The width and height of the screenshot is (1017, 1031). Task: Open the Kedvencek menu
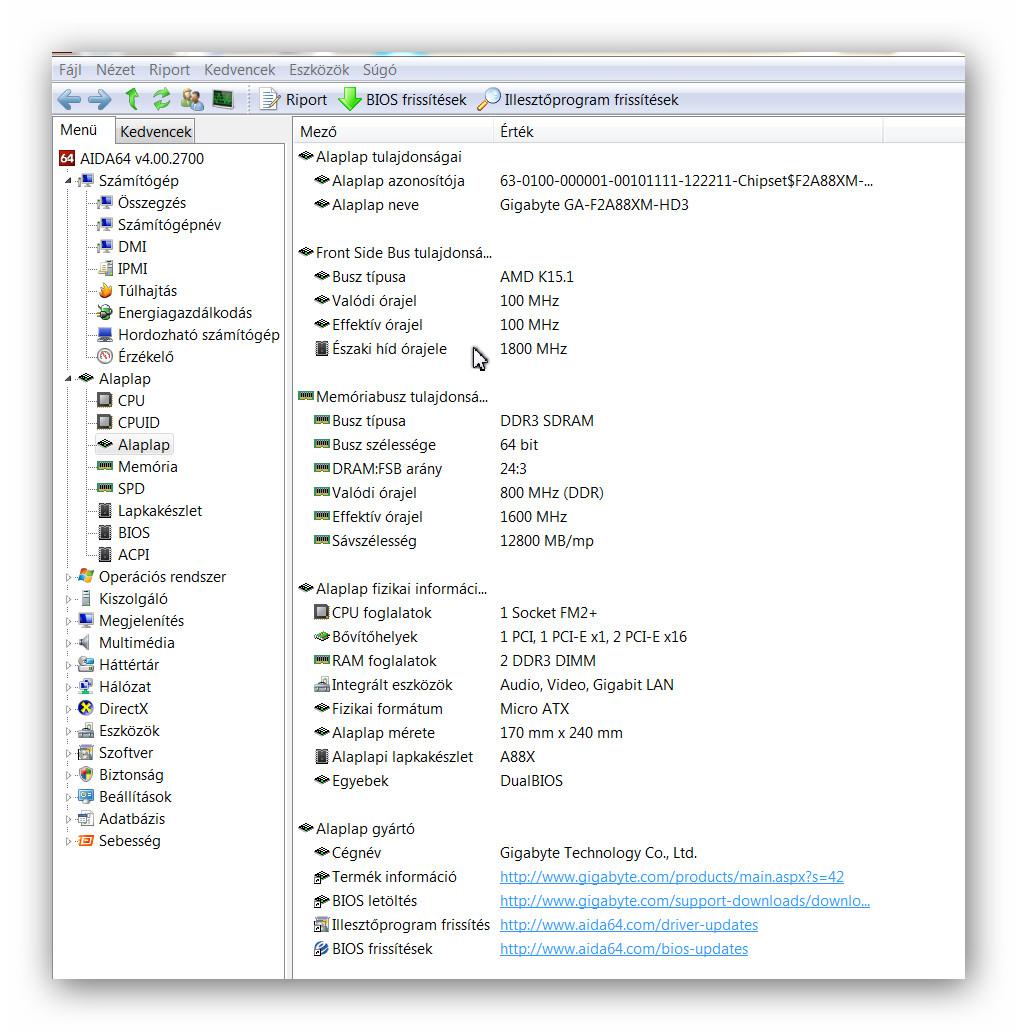(x=239, y=70)
